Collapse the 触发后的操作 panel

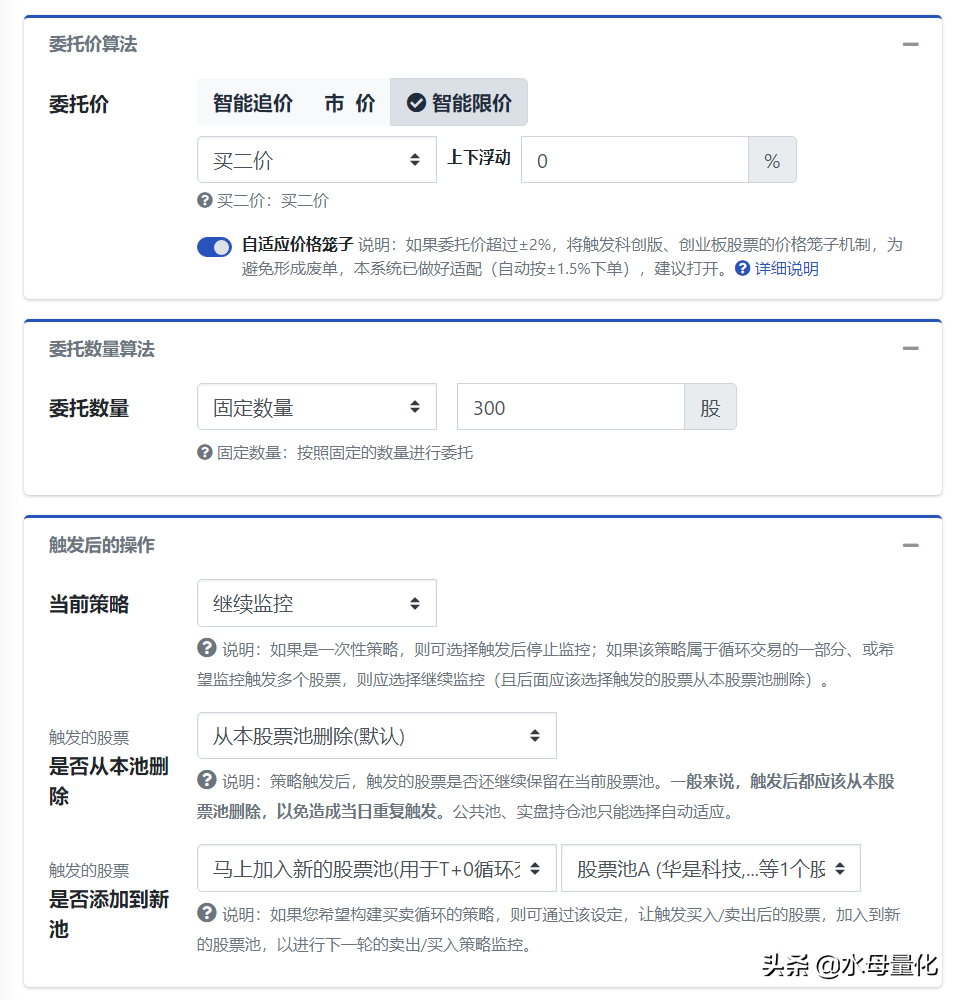[910, 545]
